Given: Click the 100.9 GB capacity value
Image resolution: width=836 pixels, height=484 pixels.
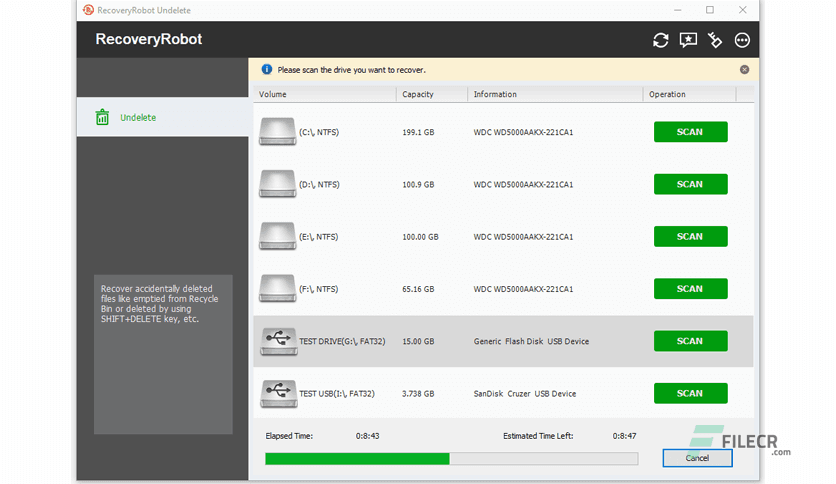Looking at the screenshot, I should 418,184.
